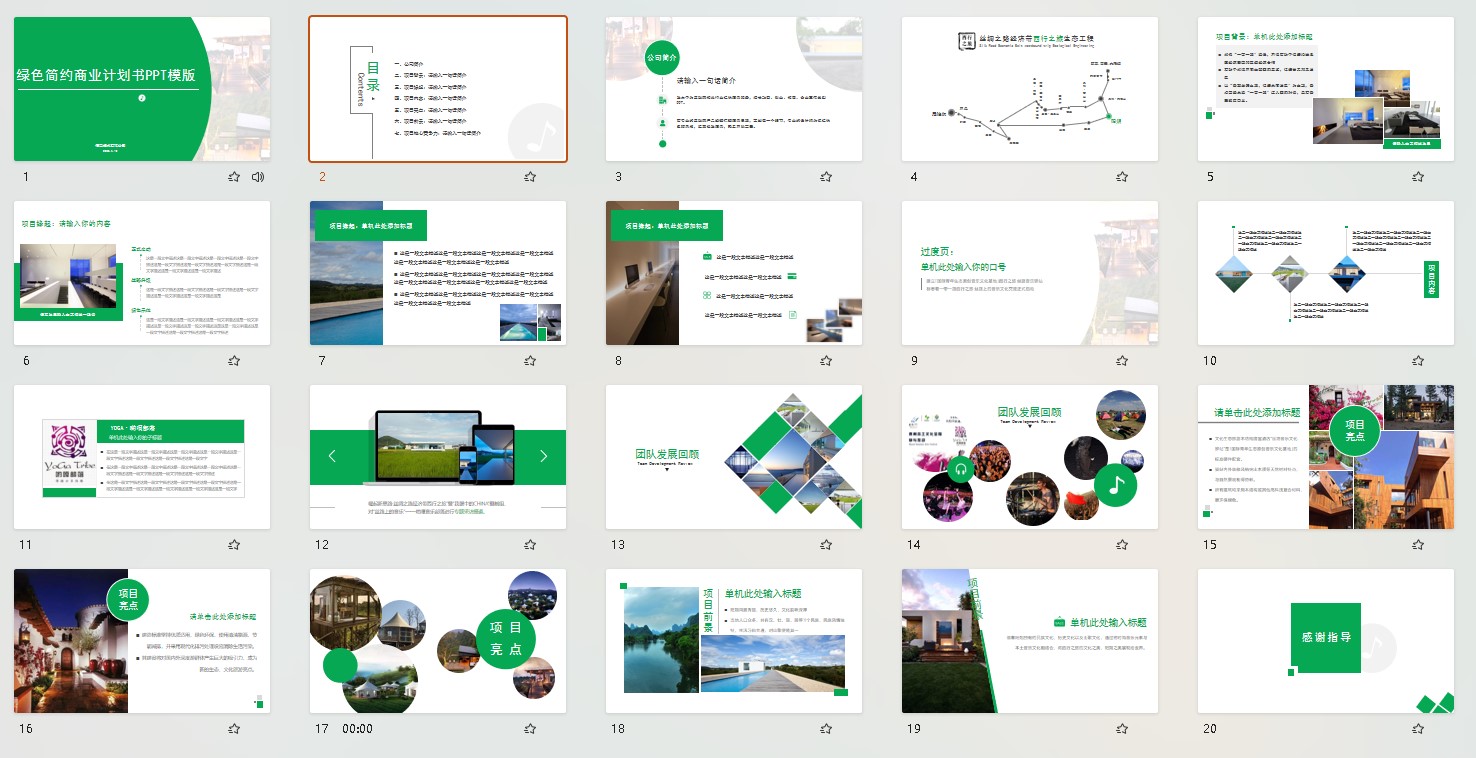Click the transition star under slide 2
The image size is (1476, 758).
[530, 177]
